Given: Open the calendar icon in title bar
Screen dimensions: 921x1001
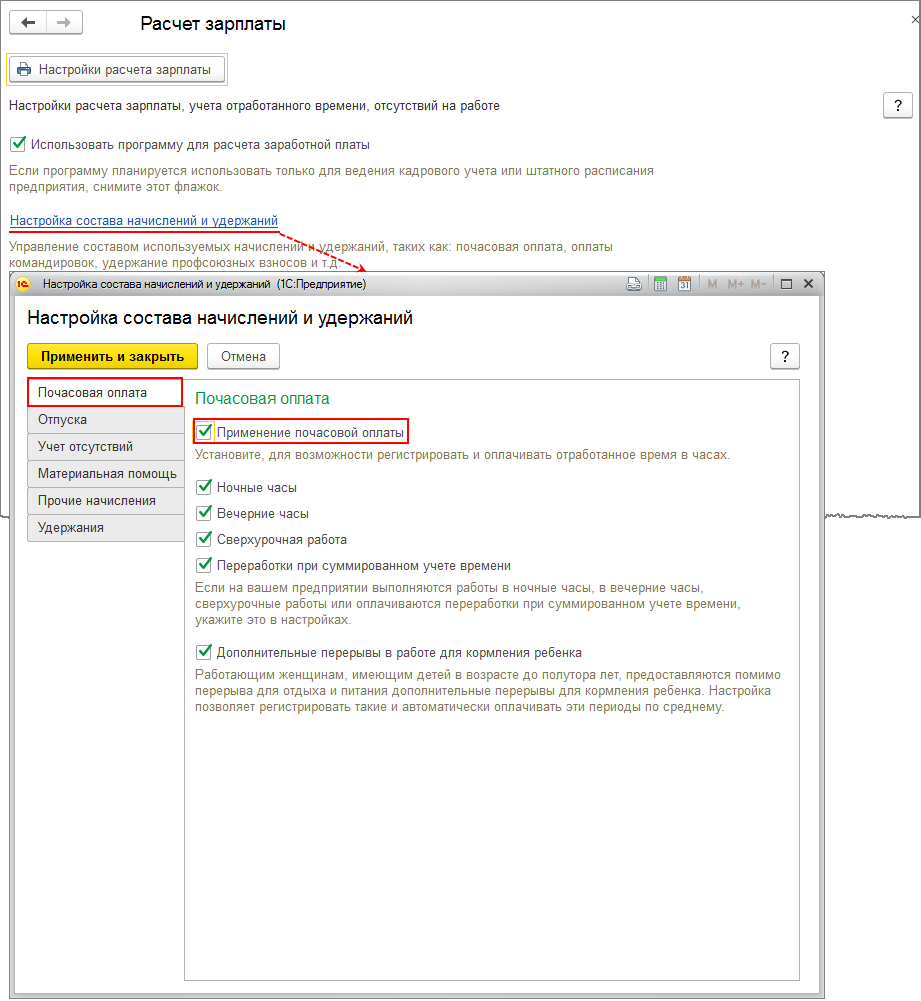Looking at the screenshot, I should (x=684, y=284).
